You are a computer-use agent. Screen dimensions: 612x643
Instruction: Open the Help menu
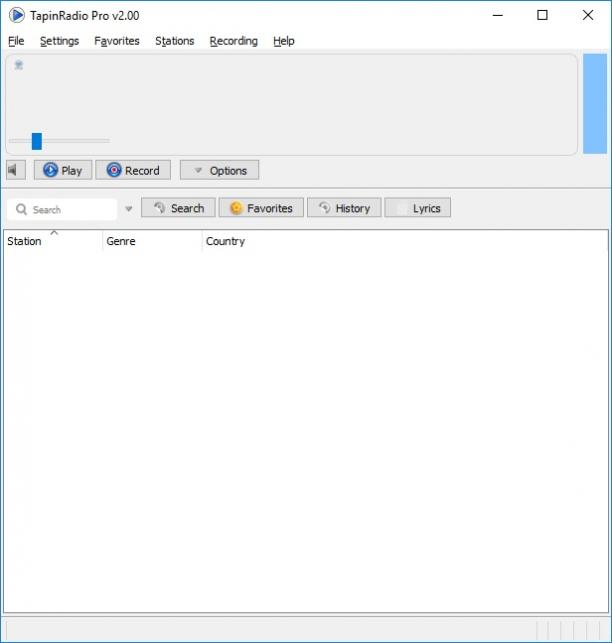pos(283,41)
